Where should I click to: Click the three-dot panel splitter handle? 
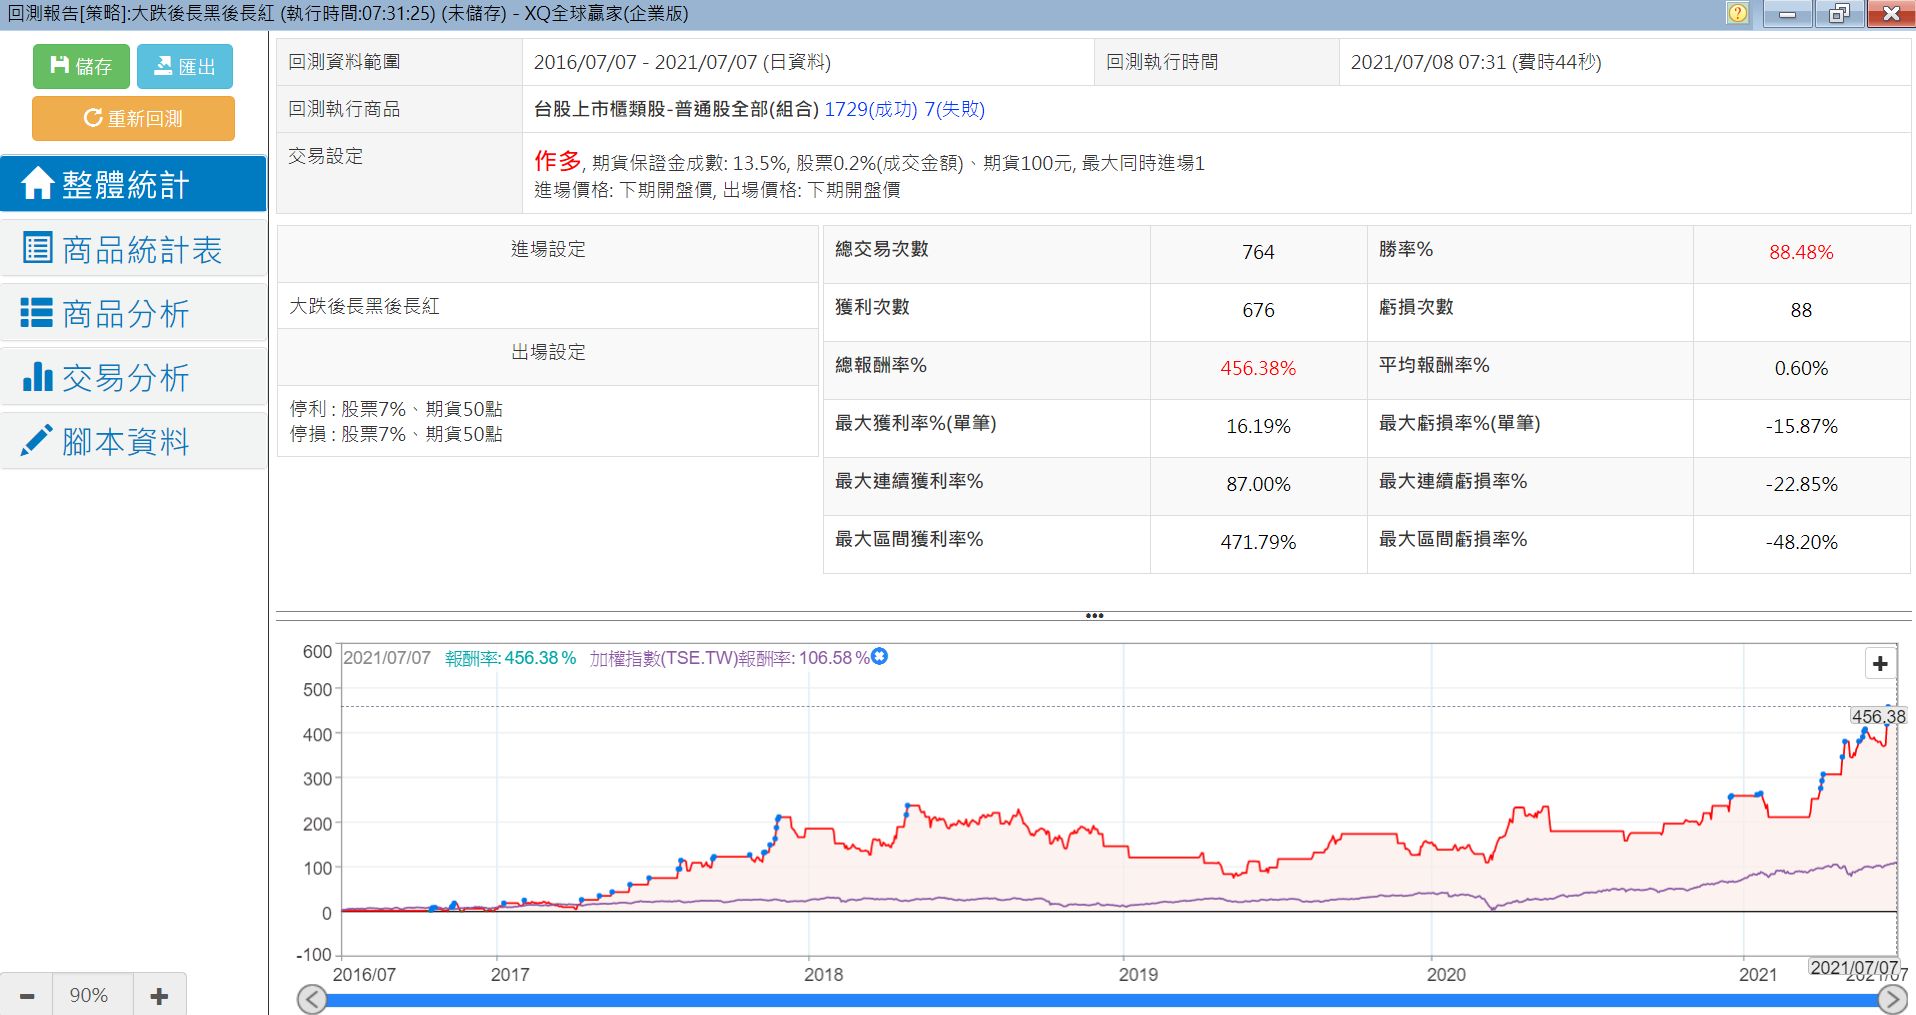pyautogui.click(x=1094, y=615)
